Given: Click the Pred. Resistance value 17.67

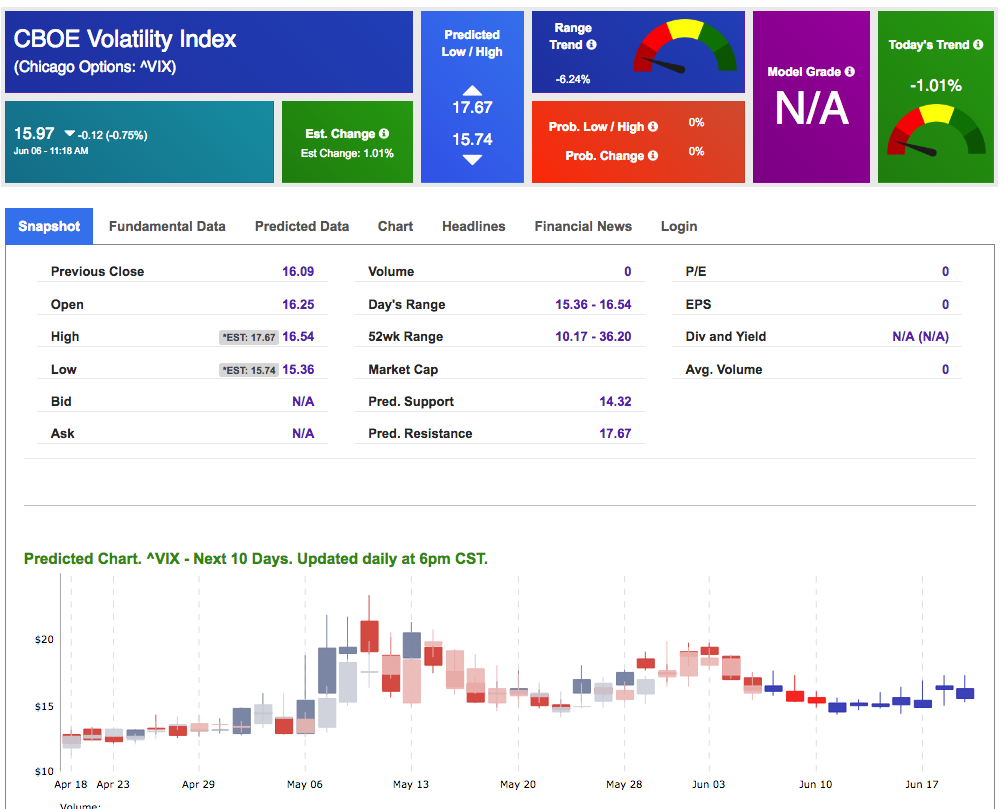Looking at the screenshot, I should coord(615,433).
